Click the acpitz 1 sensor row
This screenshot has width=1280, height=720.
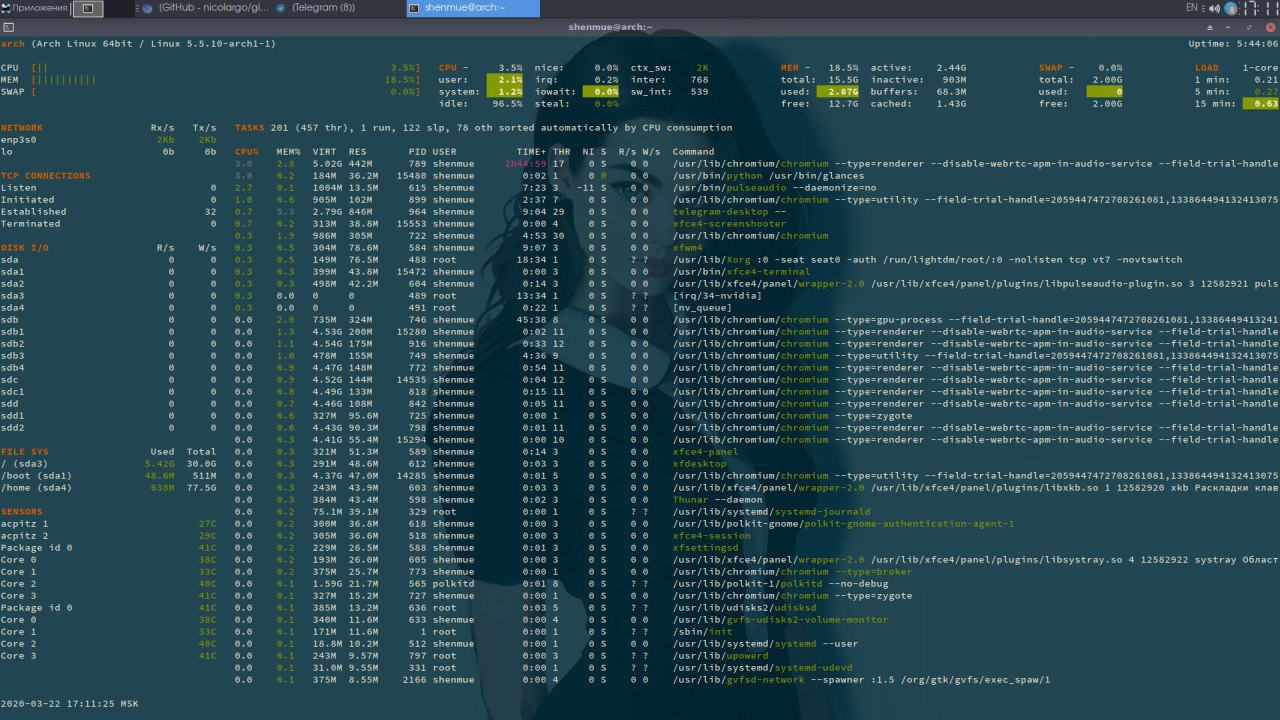(x=109, y=524)
